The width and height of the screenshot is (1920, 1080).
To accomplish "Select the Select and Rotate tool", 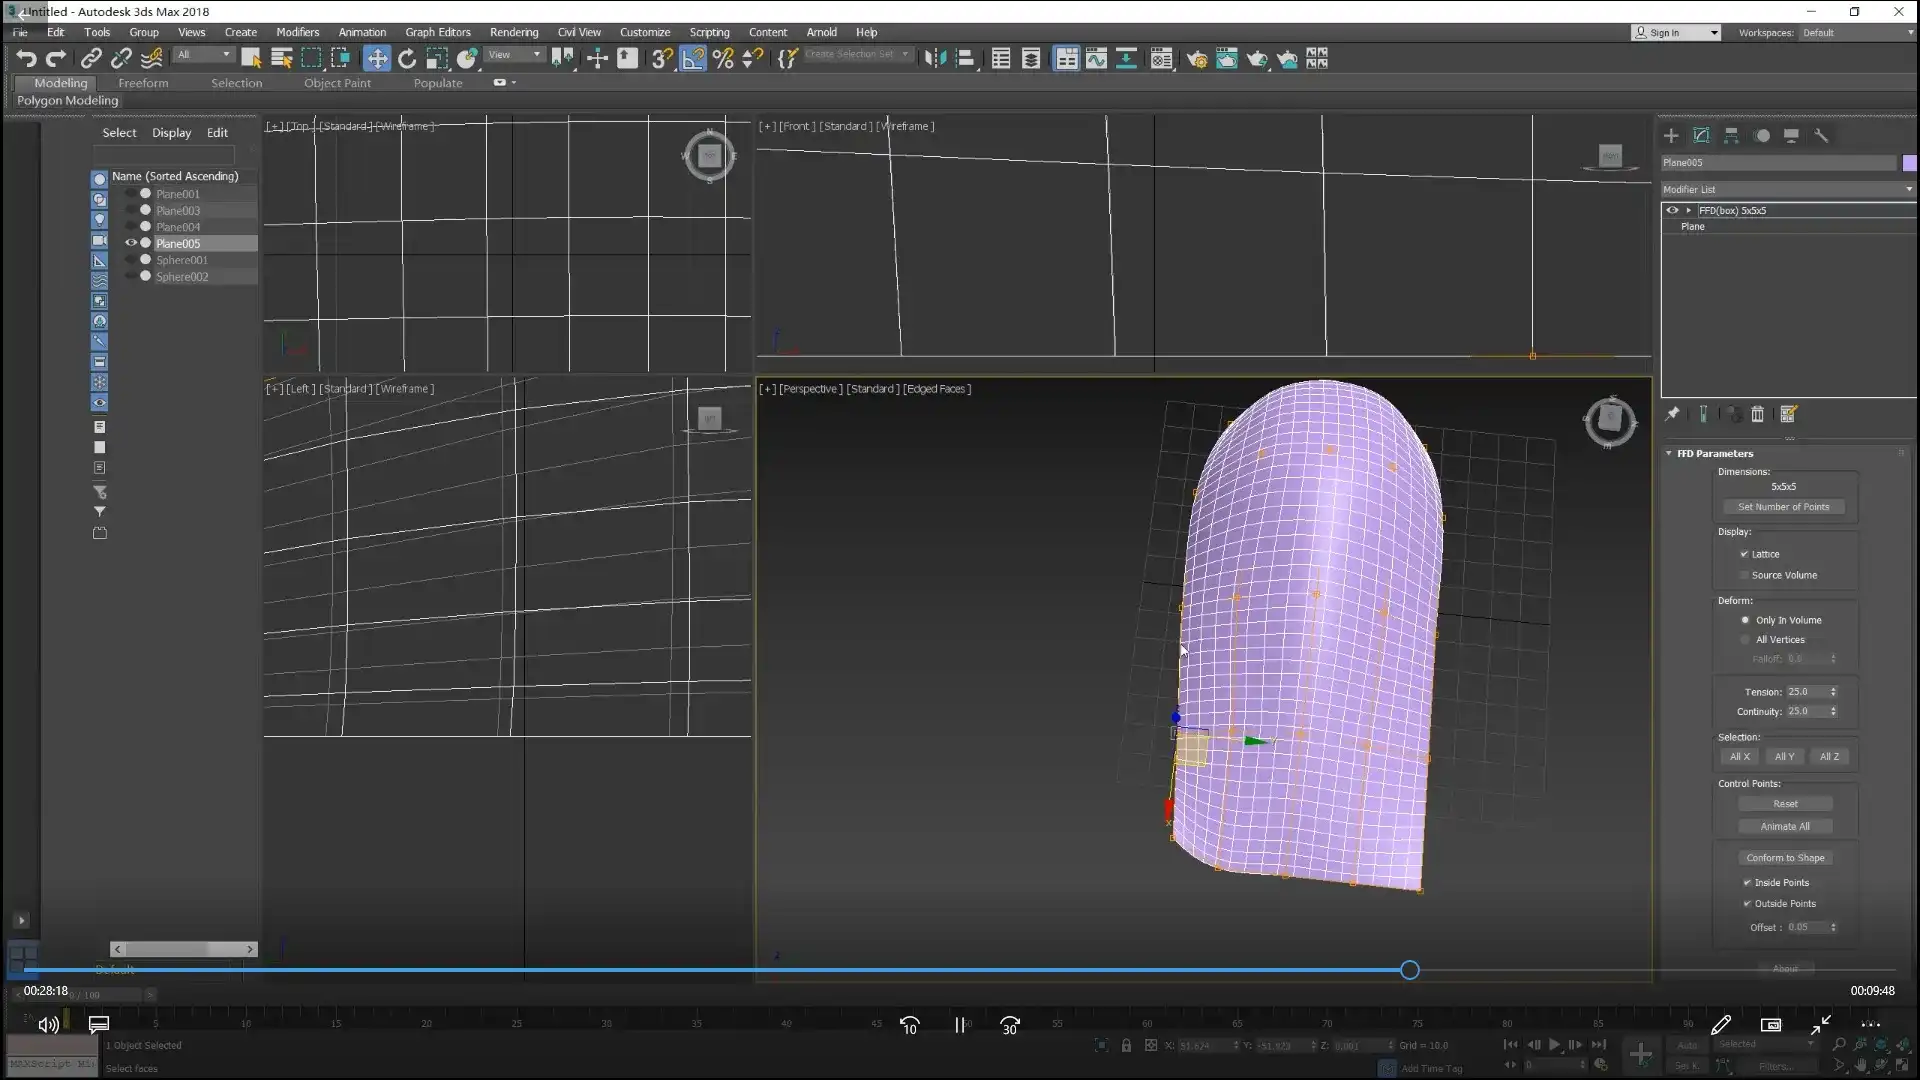I will point(407,58).
